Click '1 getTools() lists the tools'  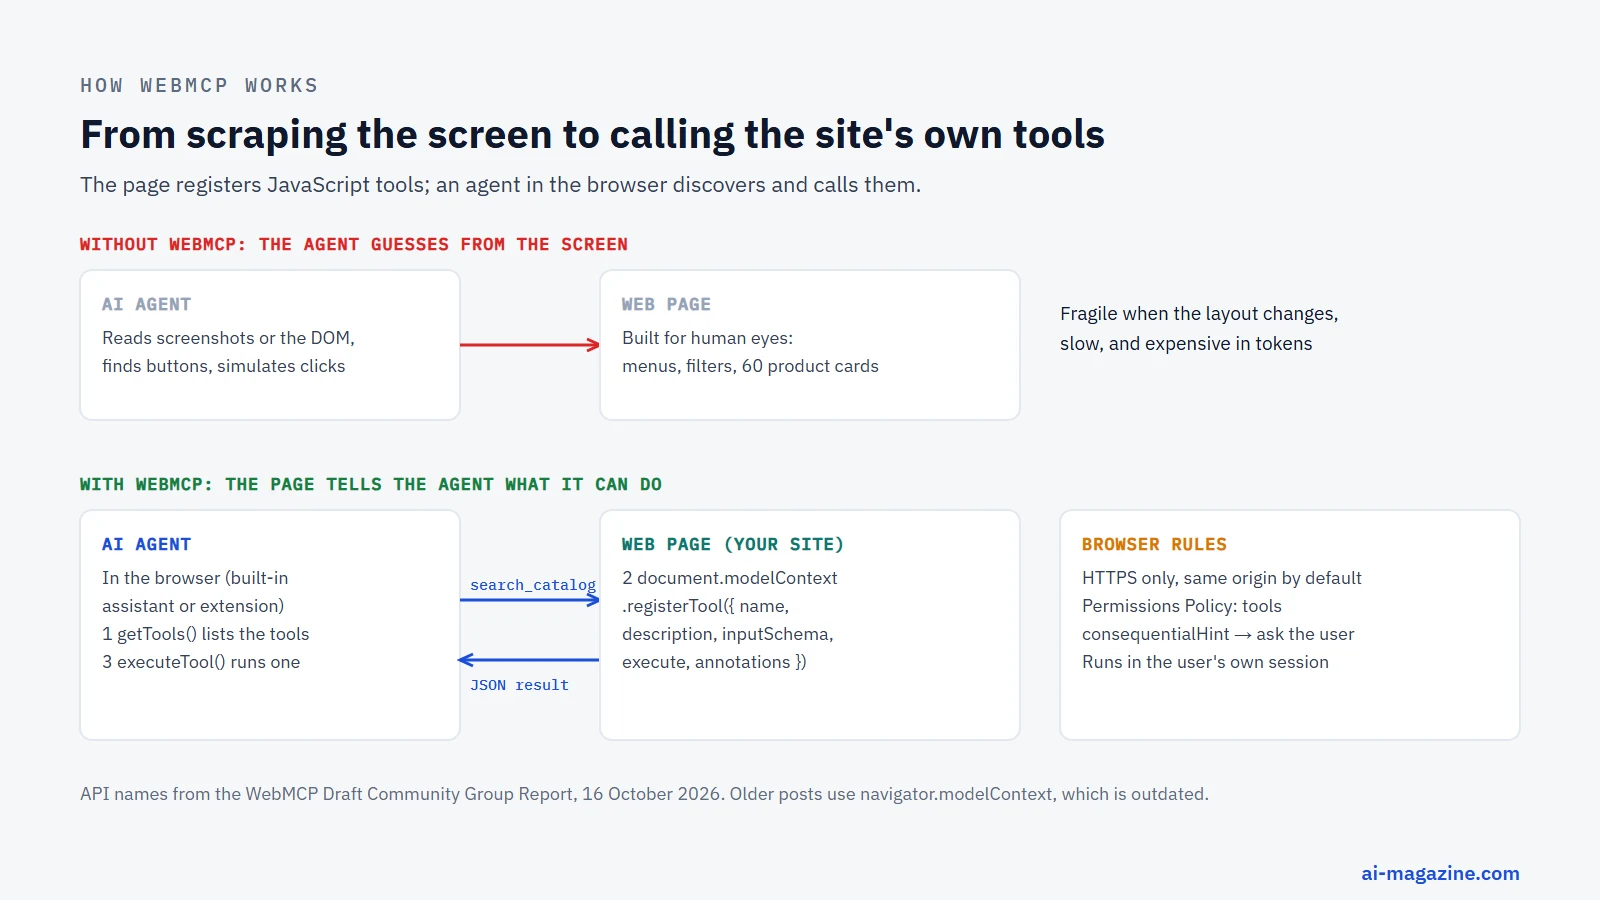pos(206,634)
